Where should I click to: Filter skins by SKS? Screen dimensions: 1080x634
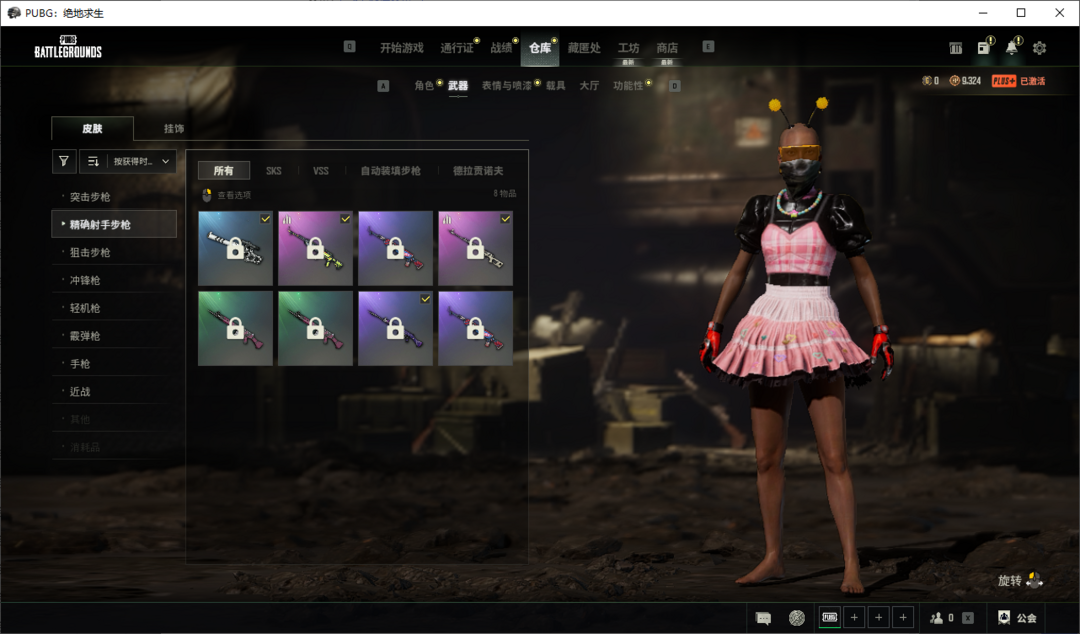[x=273, y=170]
